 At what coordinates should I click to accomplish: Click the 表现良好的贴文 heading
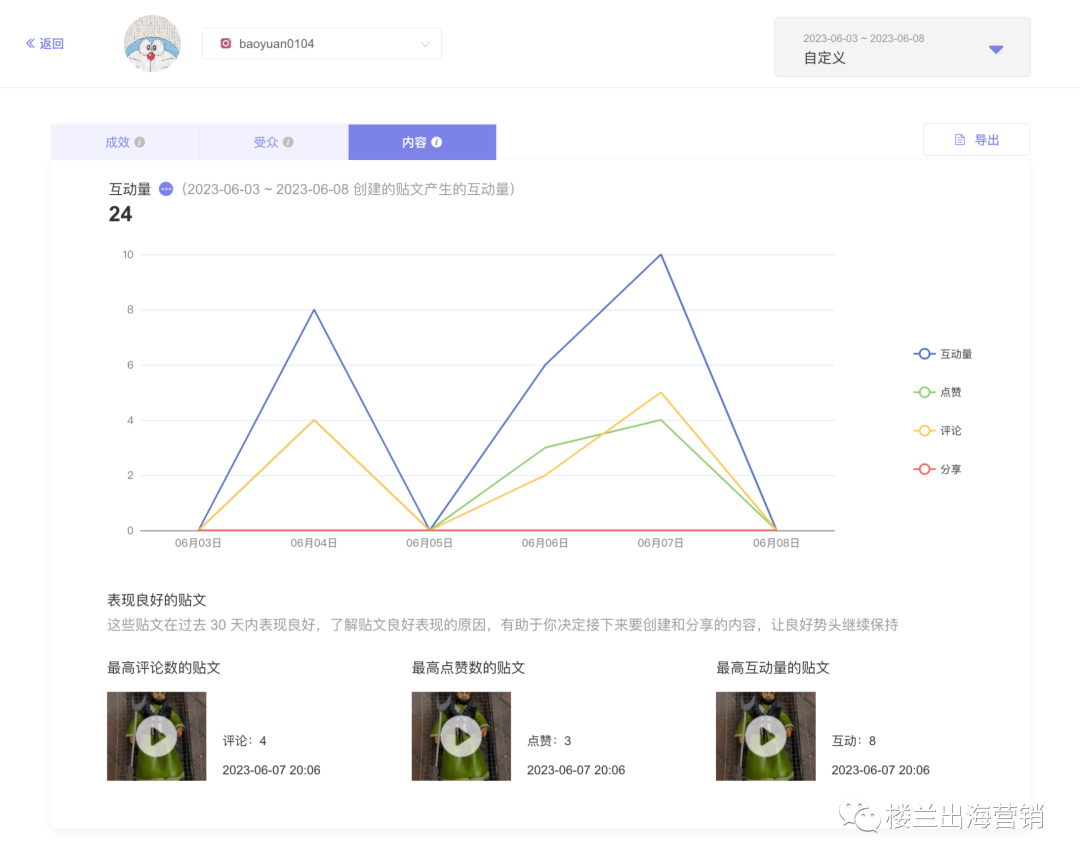[x=156, y=600]
